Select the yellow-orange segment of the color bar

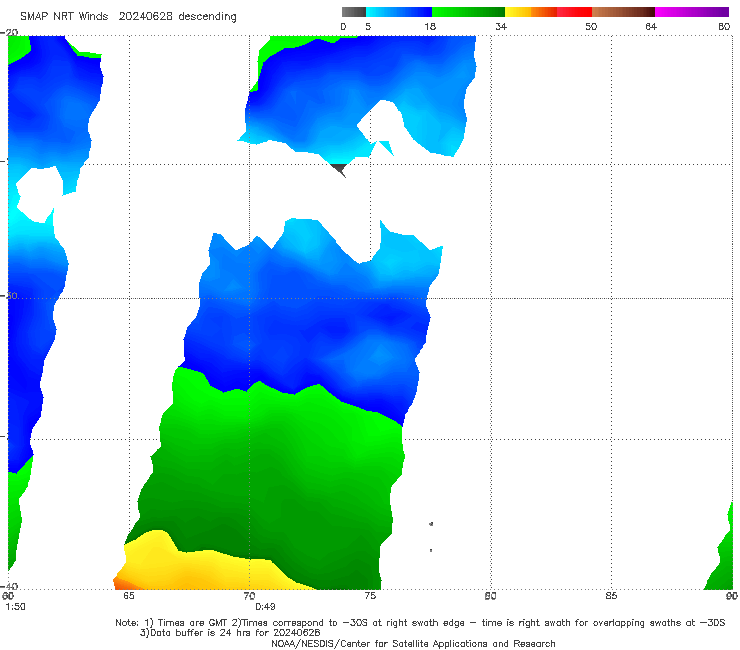(530, 12)
